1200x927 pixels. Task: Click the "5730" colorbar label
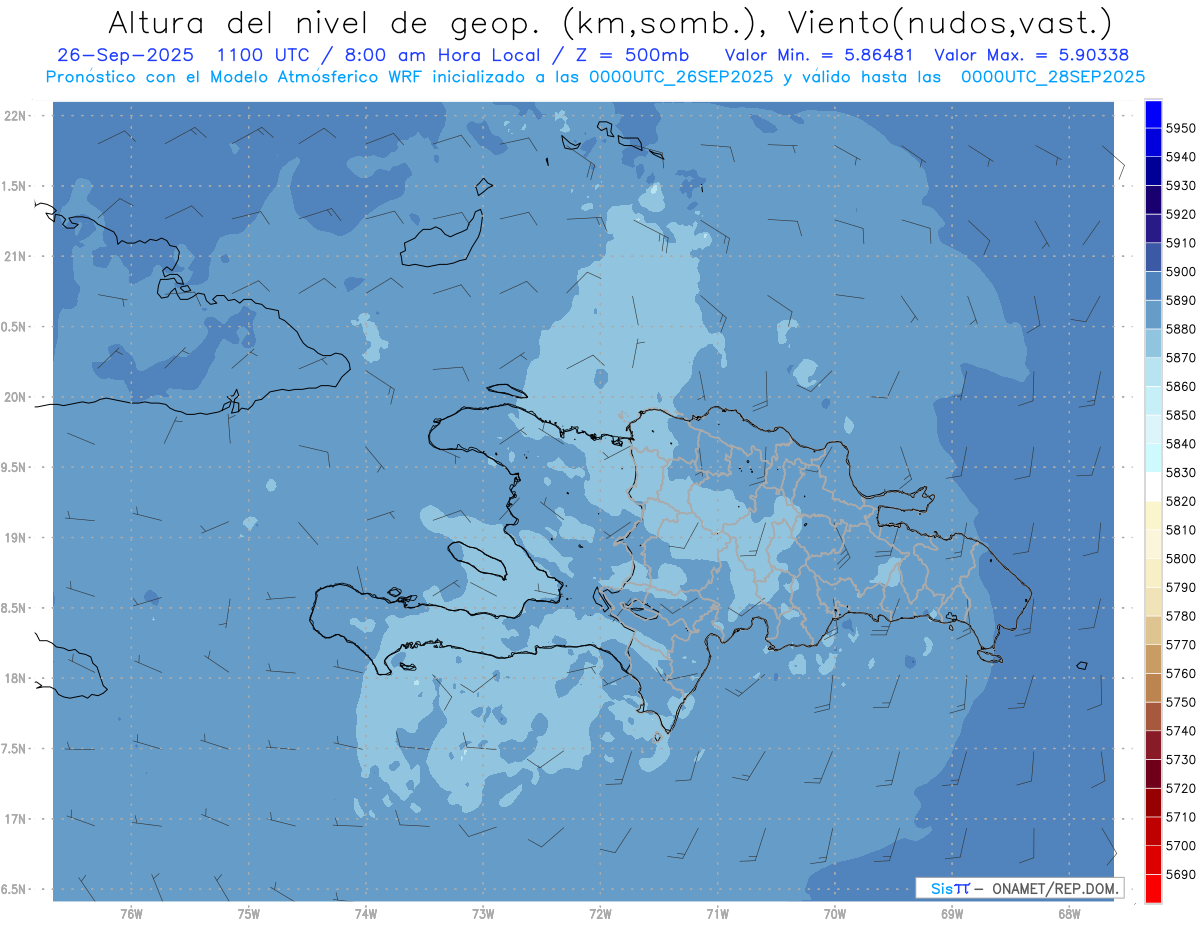pyautogui.click(x=1181, y=759)
